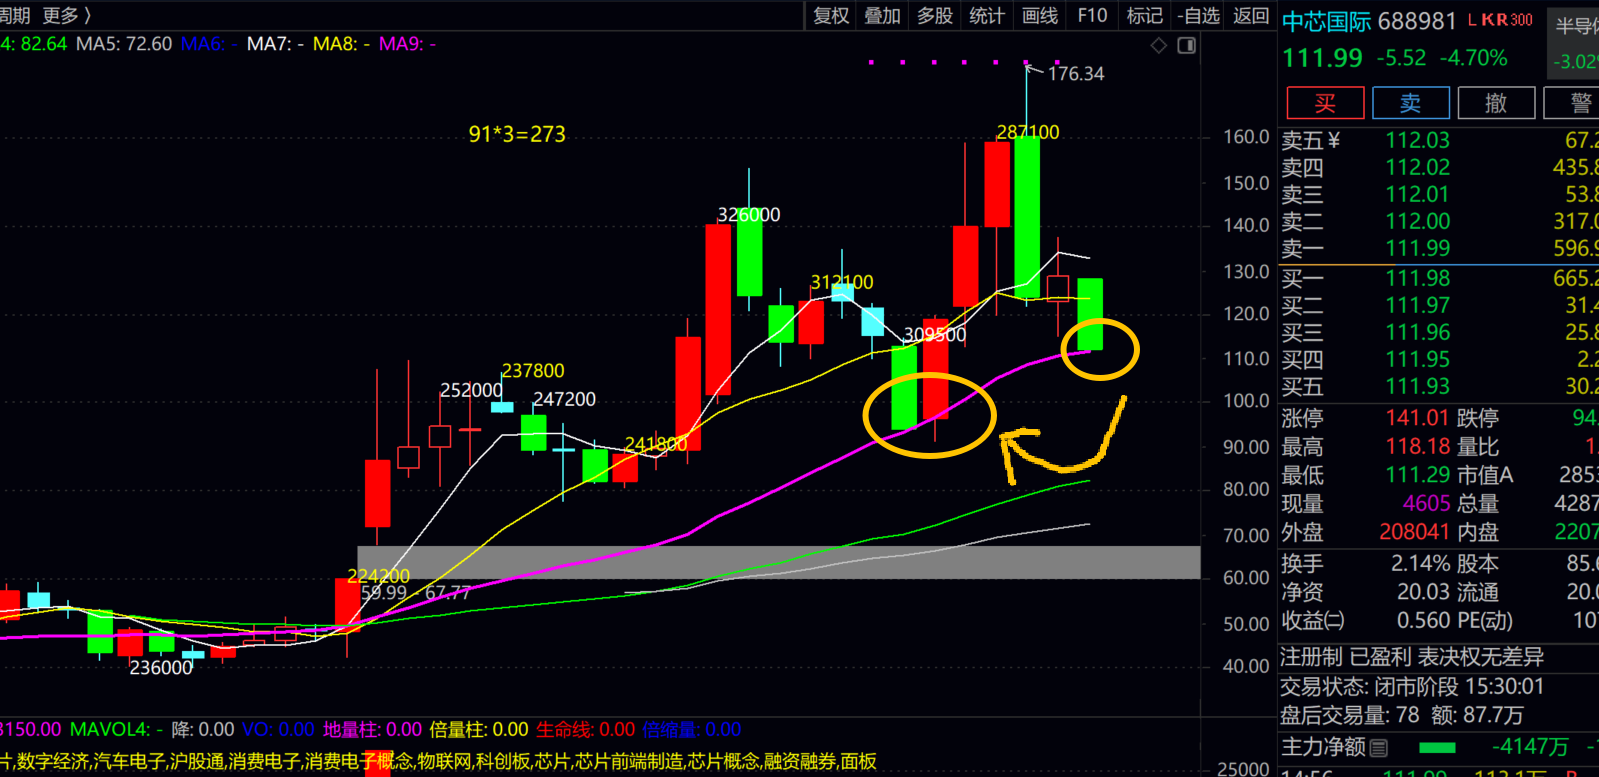The image size is (1599, 777).
Task: Activate the 画线 drawing tool
Action: coord(1040,16)
